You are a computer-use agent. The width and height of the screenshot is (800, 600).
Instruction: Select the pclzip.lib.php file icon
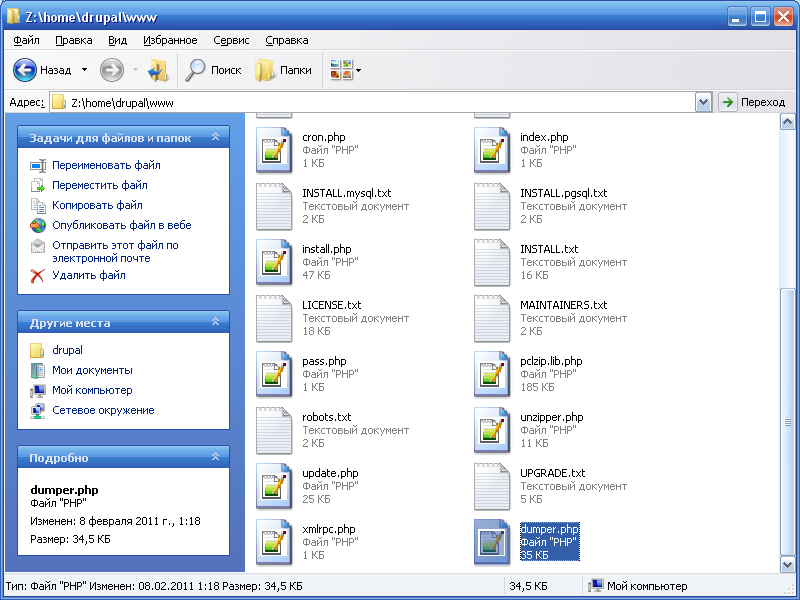pos(492,374)
